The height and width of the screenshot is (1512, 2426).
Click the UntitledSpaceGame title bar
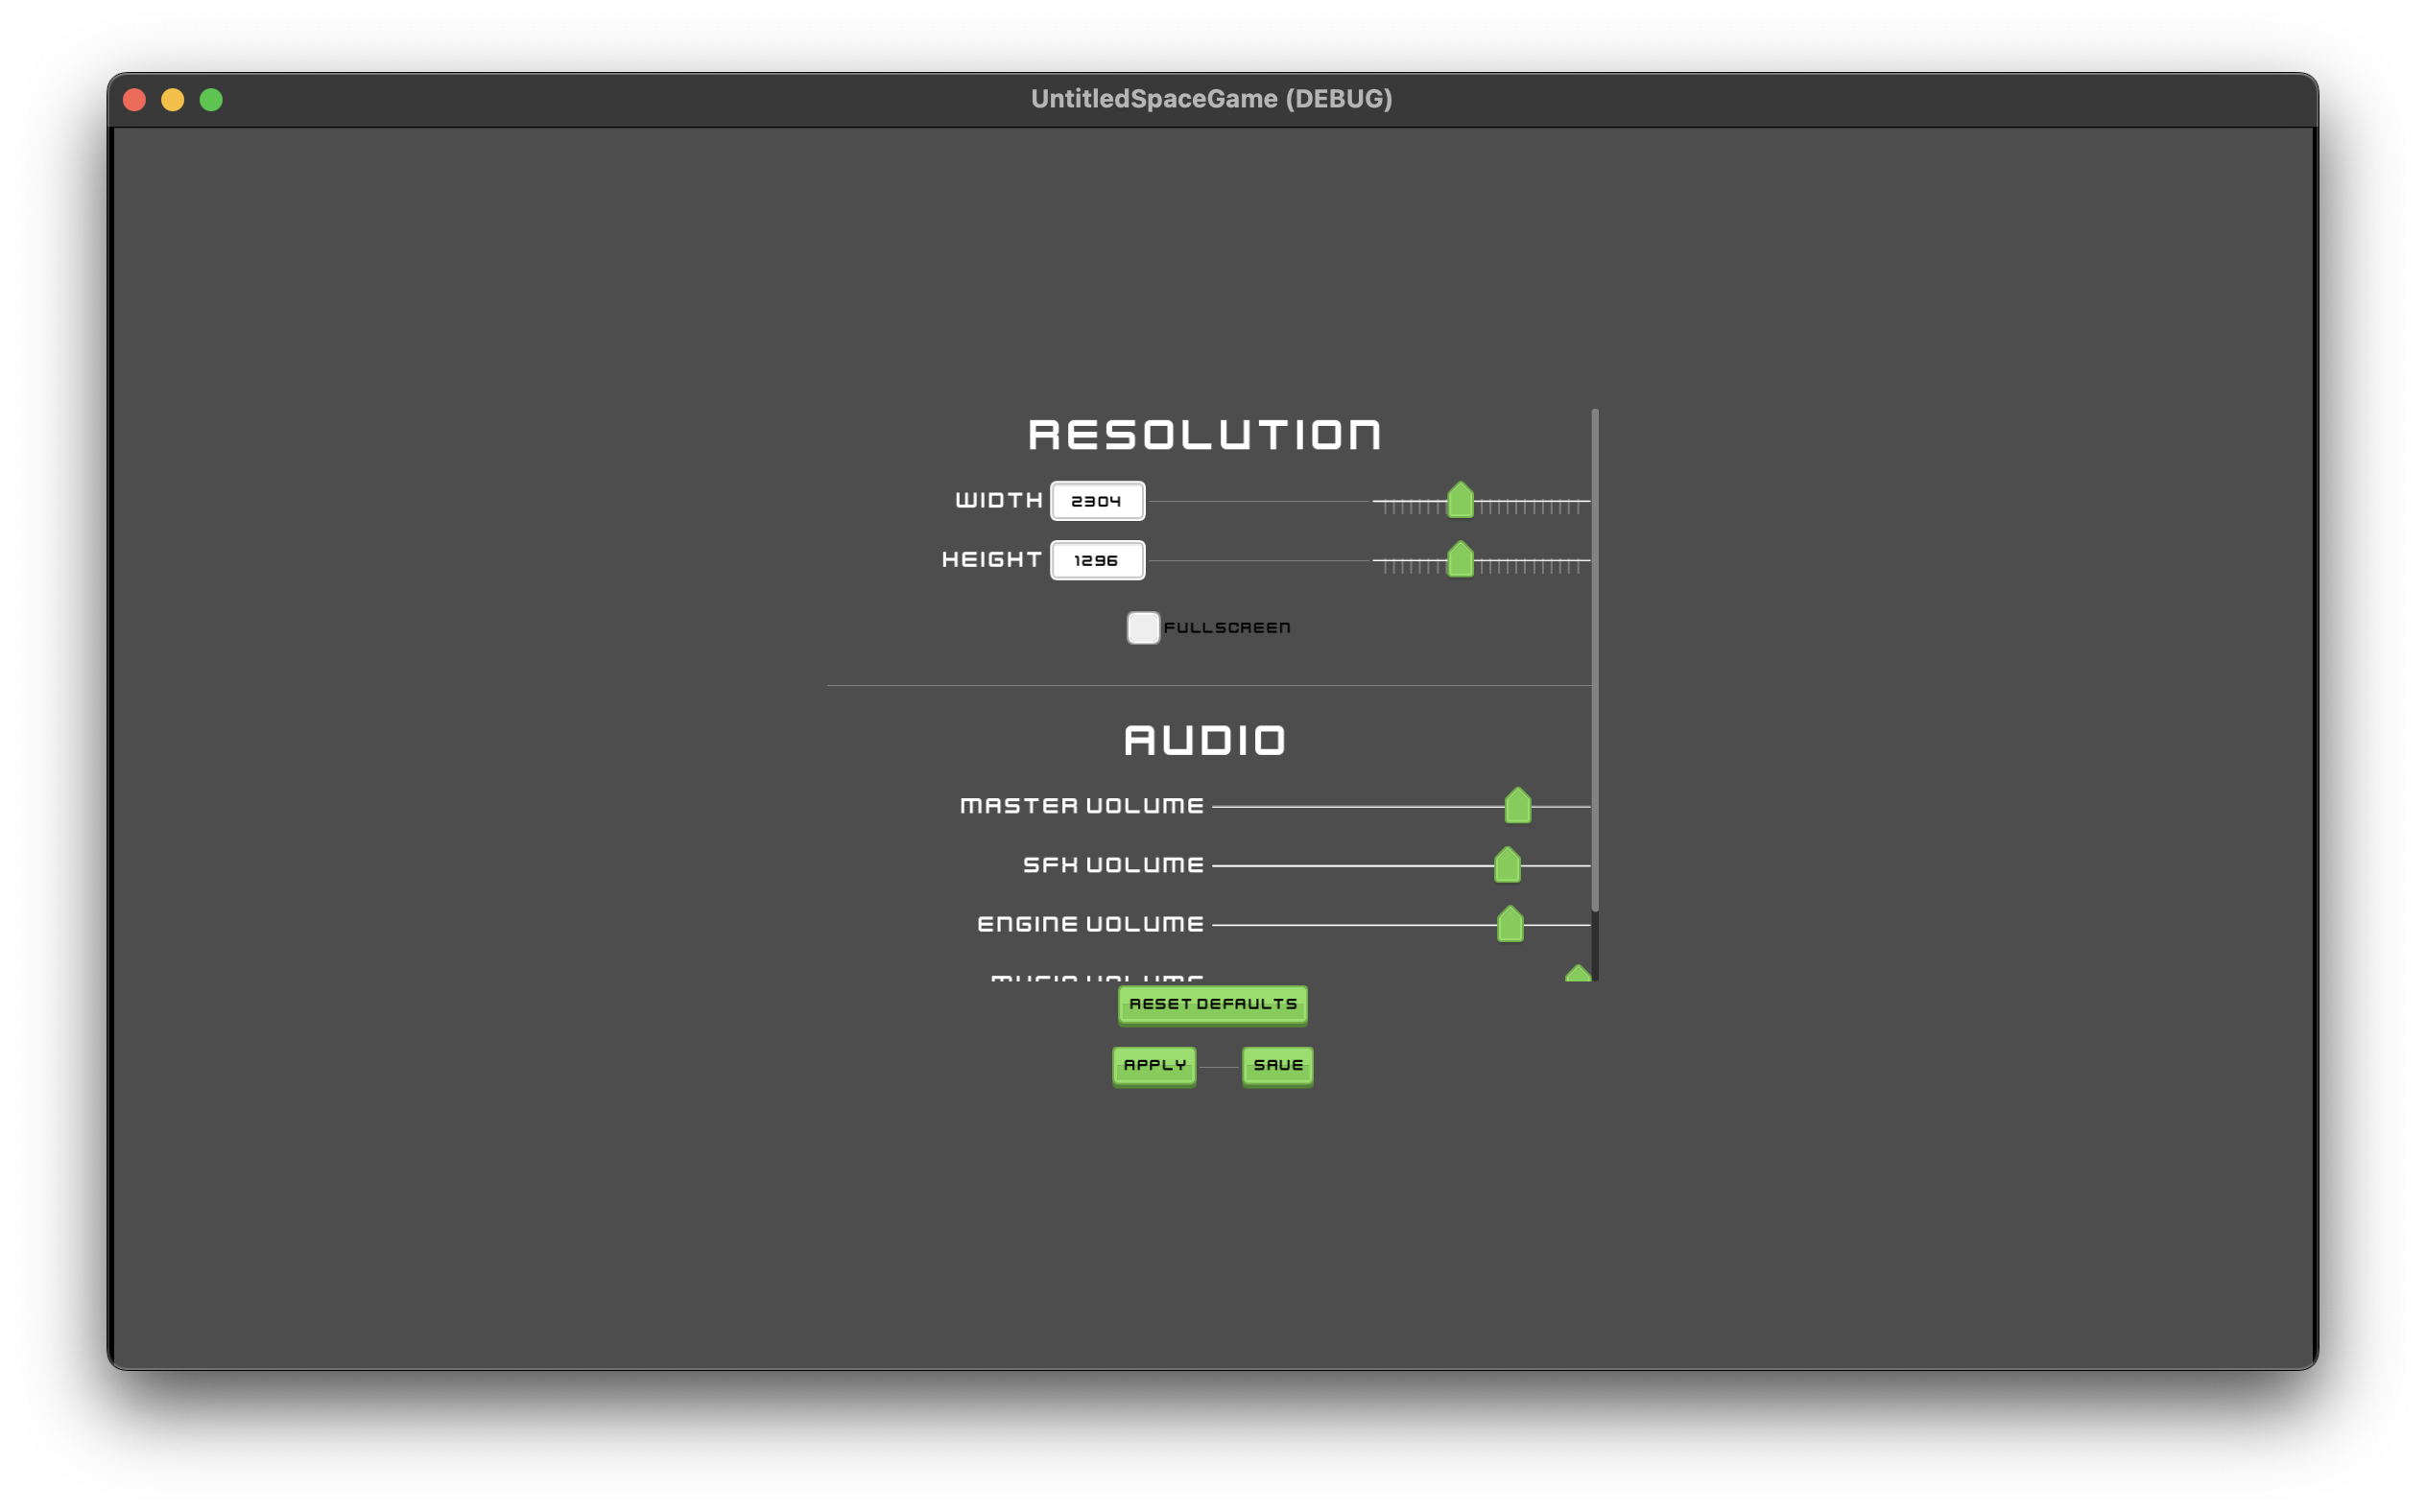click(x=1212, y=98)
